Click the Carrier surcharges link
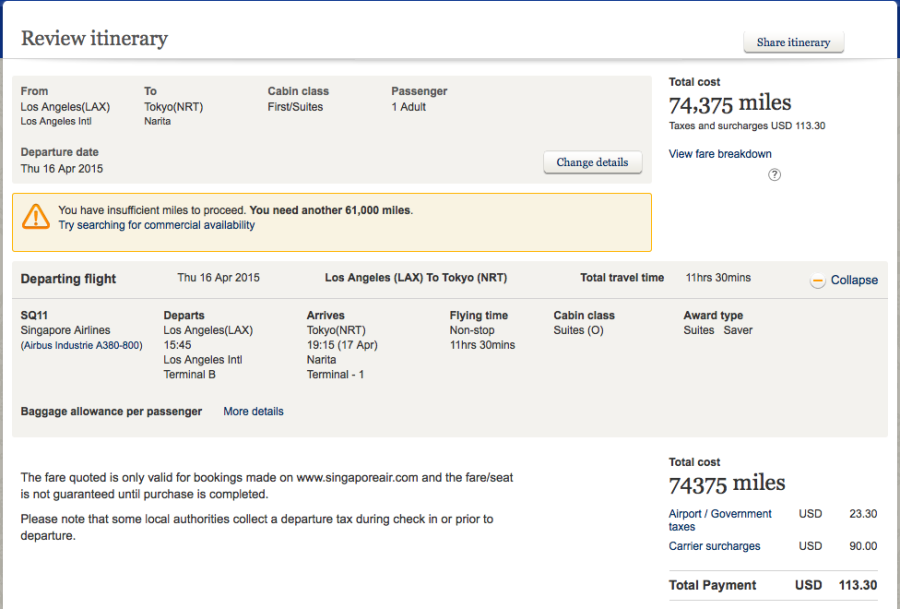900x609 pixels. click(714, 546)
